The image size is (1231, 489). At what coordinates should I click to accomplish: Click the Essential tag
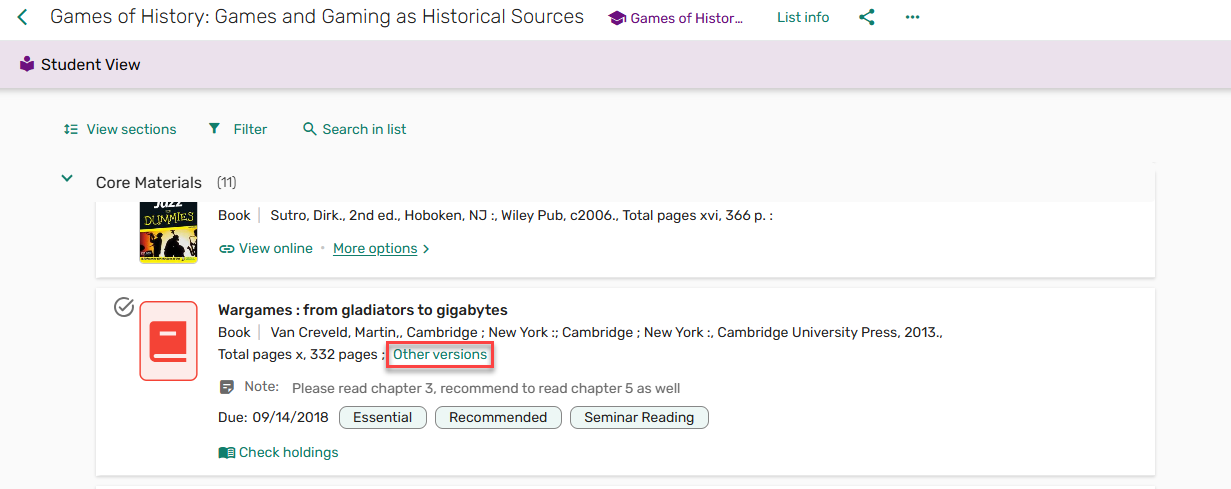[383, 417]
